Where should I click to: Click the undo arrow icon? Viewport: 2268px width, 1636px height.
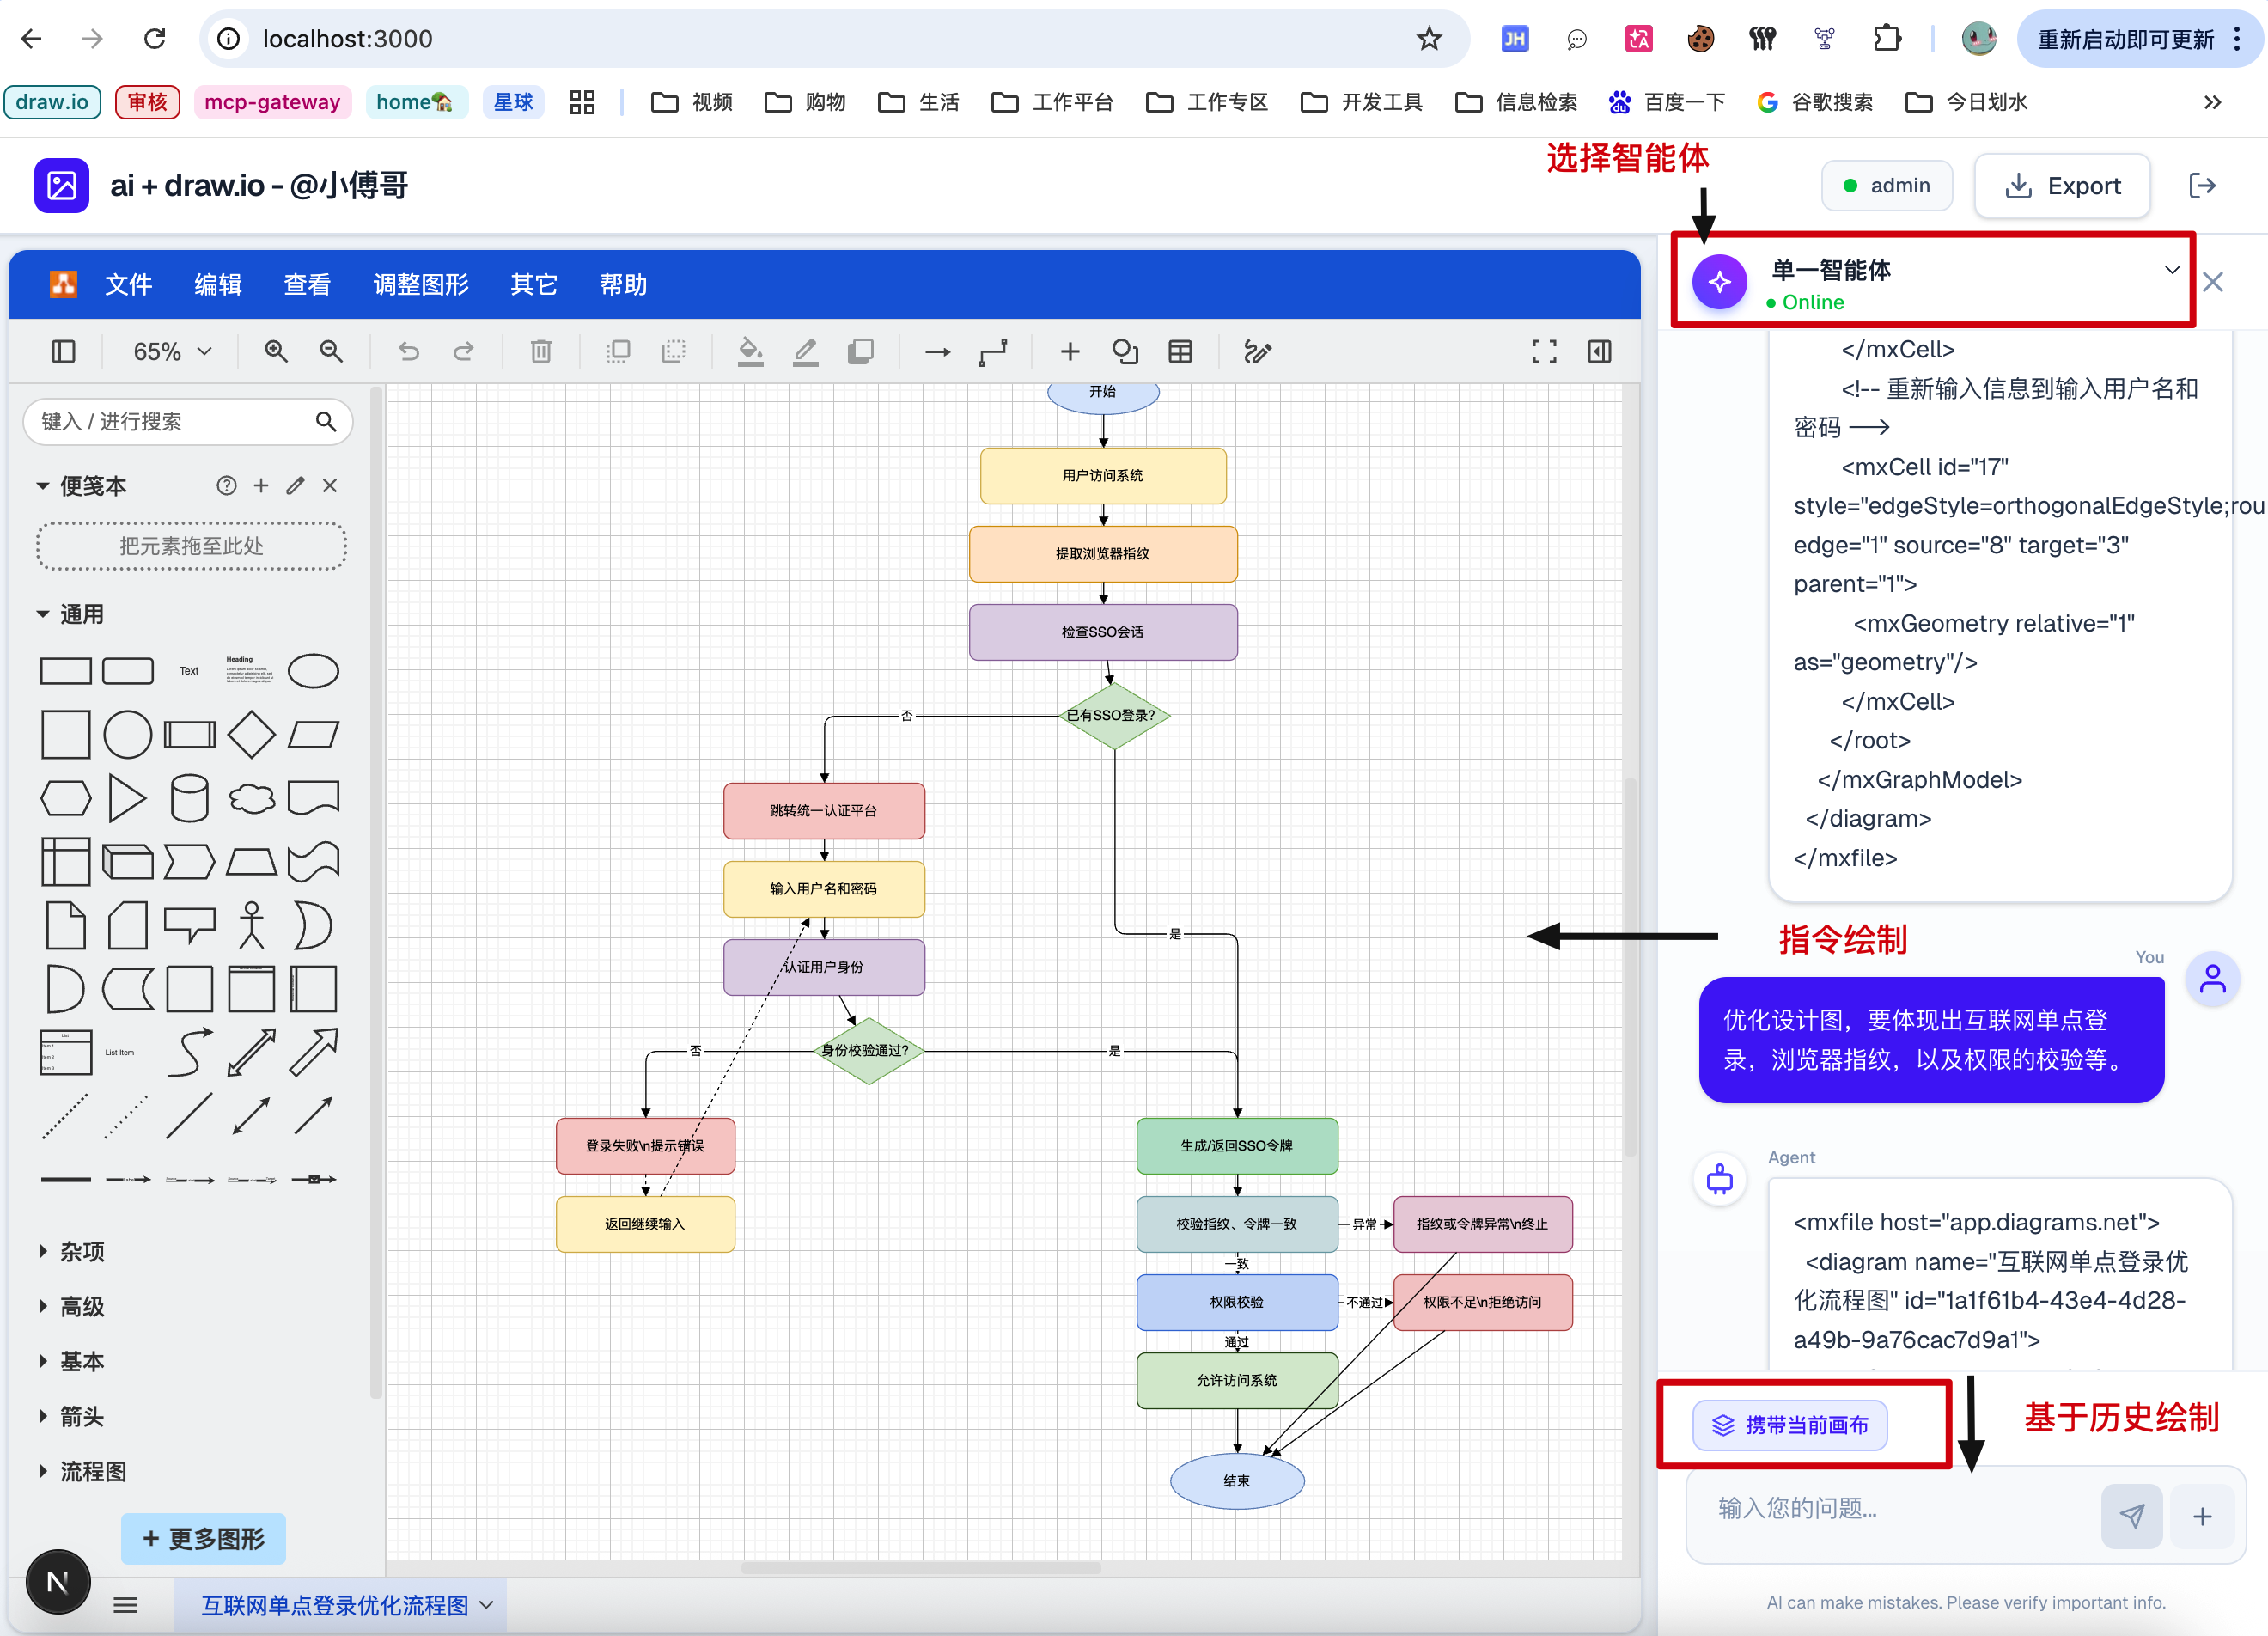click(x=408, y=352)
